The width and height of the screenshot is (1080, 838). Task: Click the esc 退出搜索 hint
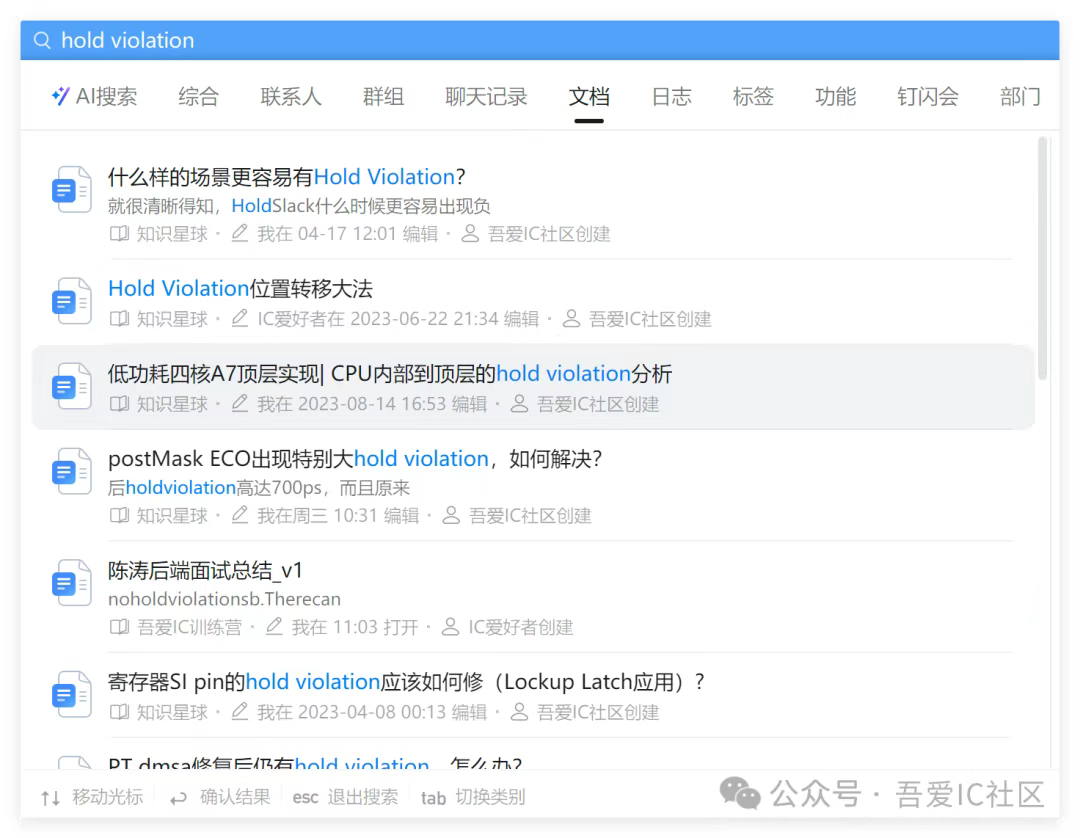click(345, 797)
